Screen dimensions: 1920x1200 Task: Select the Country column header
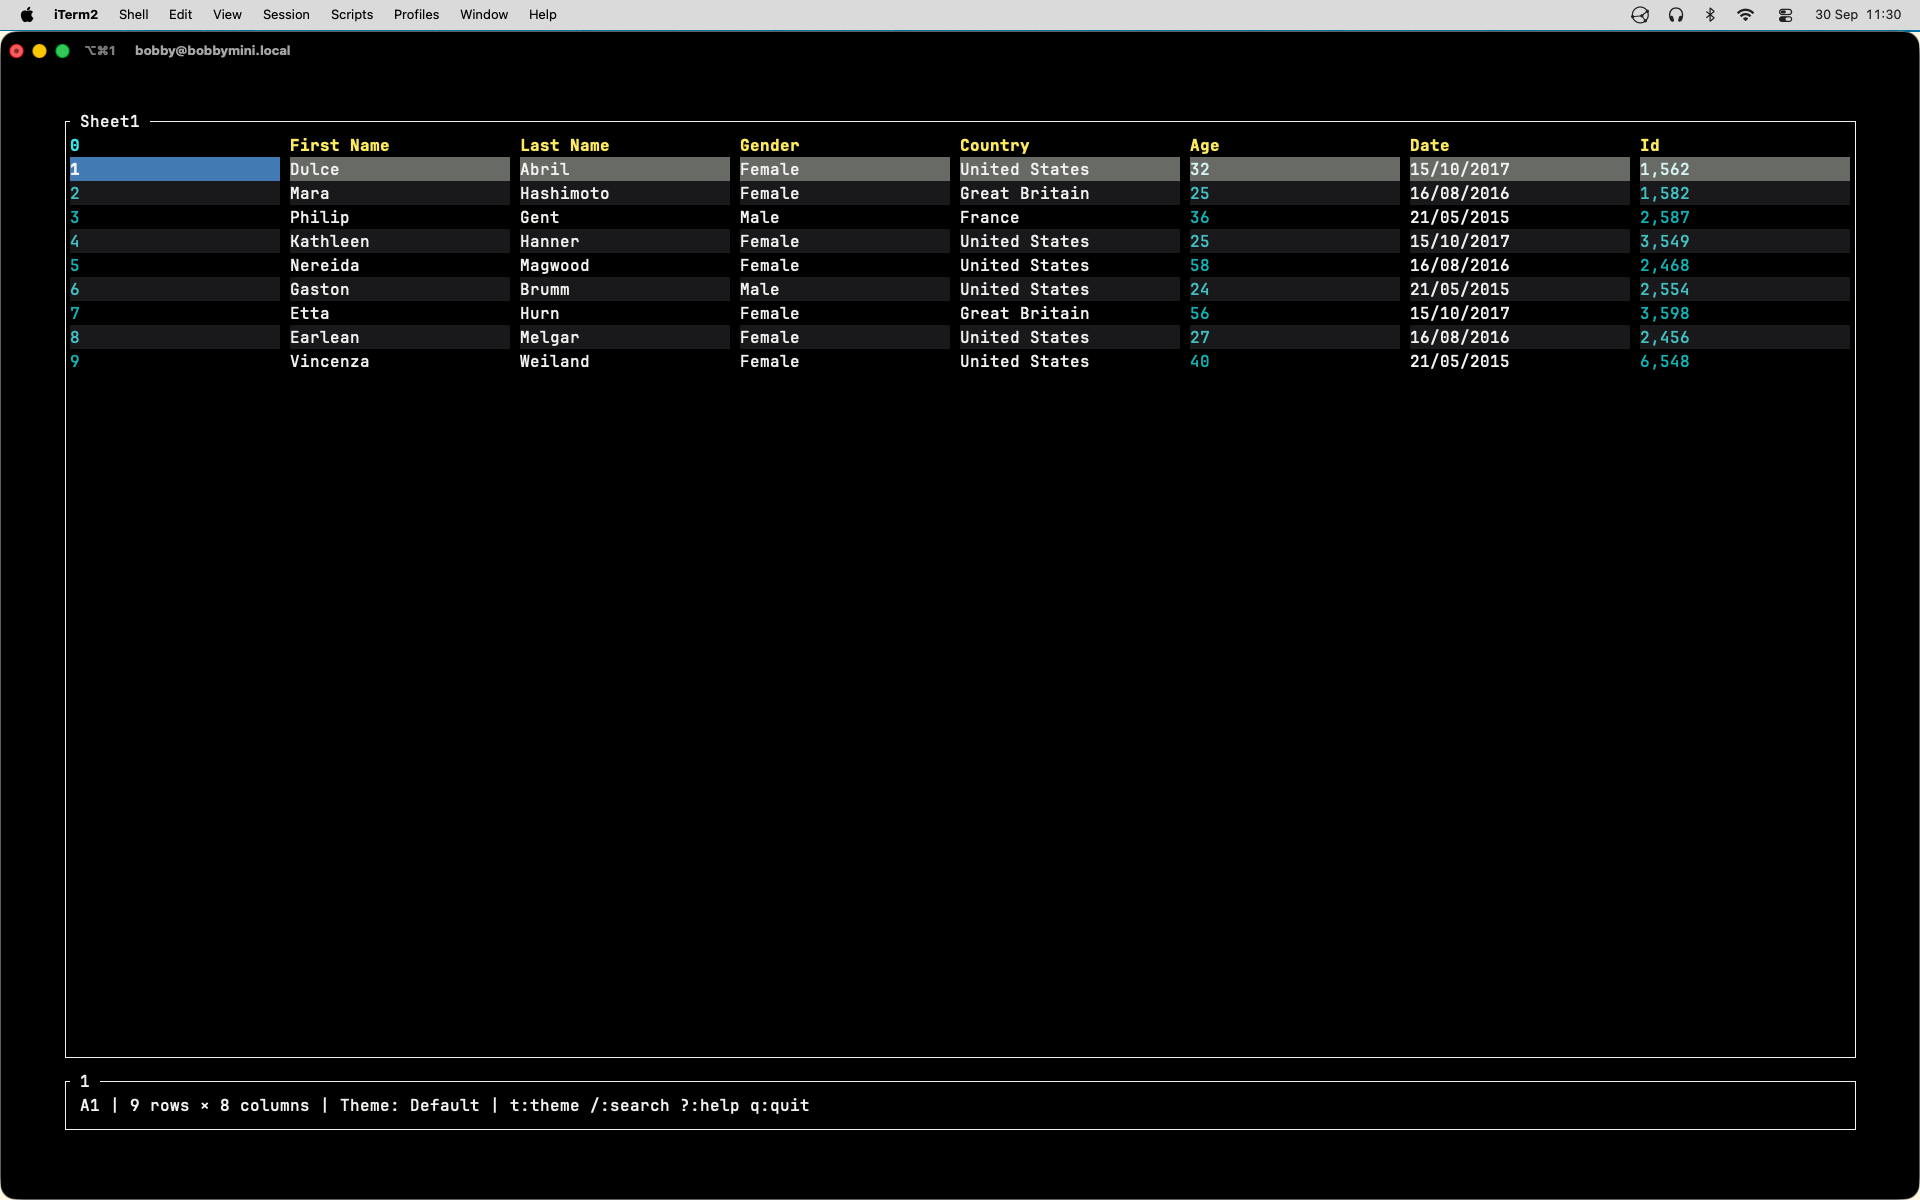click(x=995, y=146)
